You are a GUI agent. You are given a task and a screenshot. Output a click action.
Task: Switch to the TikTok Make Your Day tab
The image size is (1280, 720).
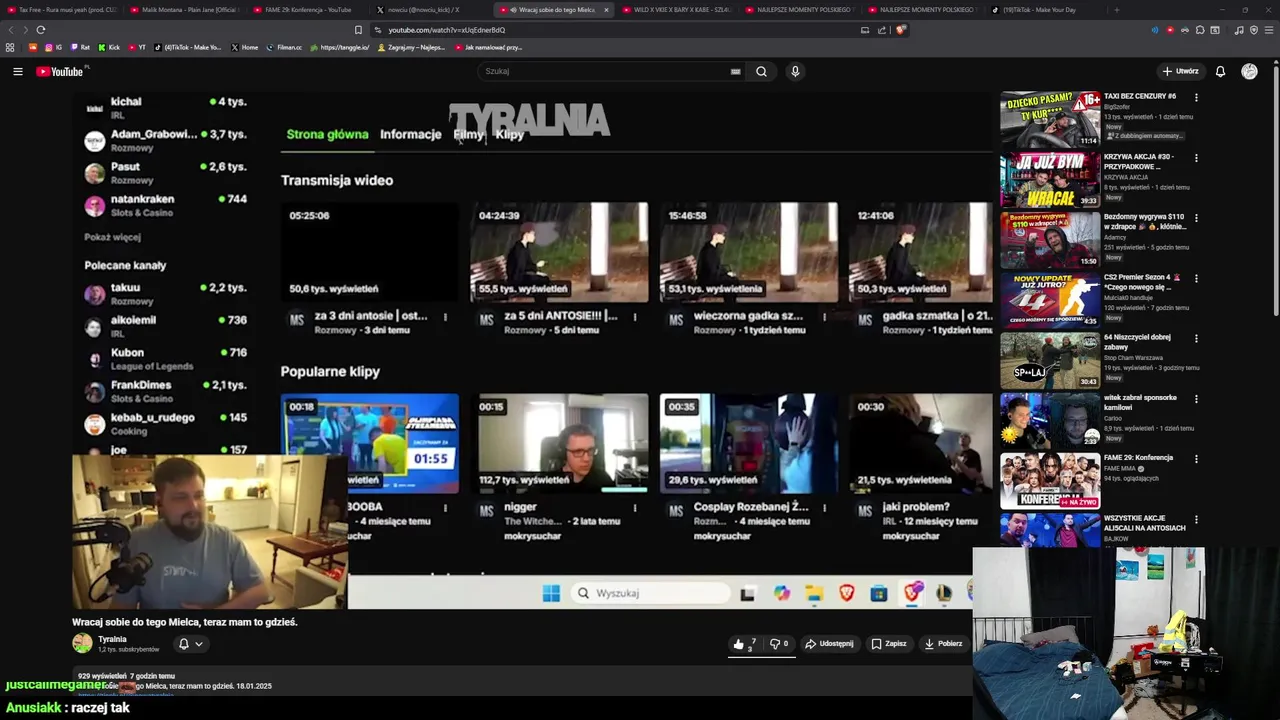tap(1046, 9)
